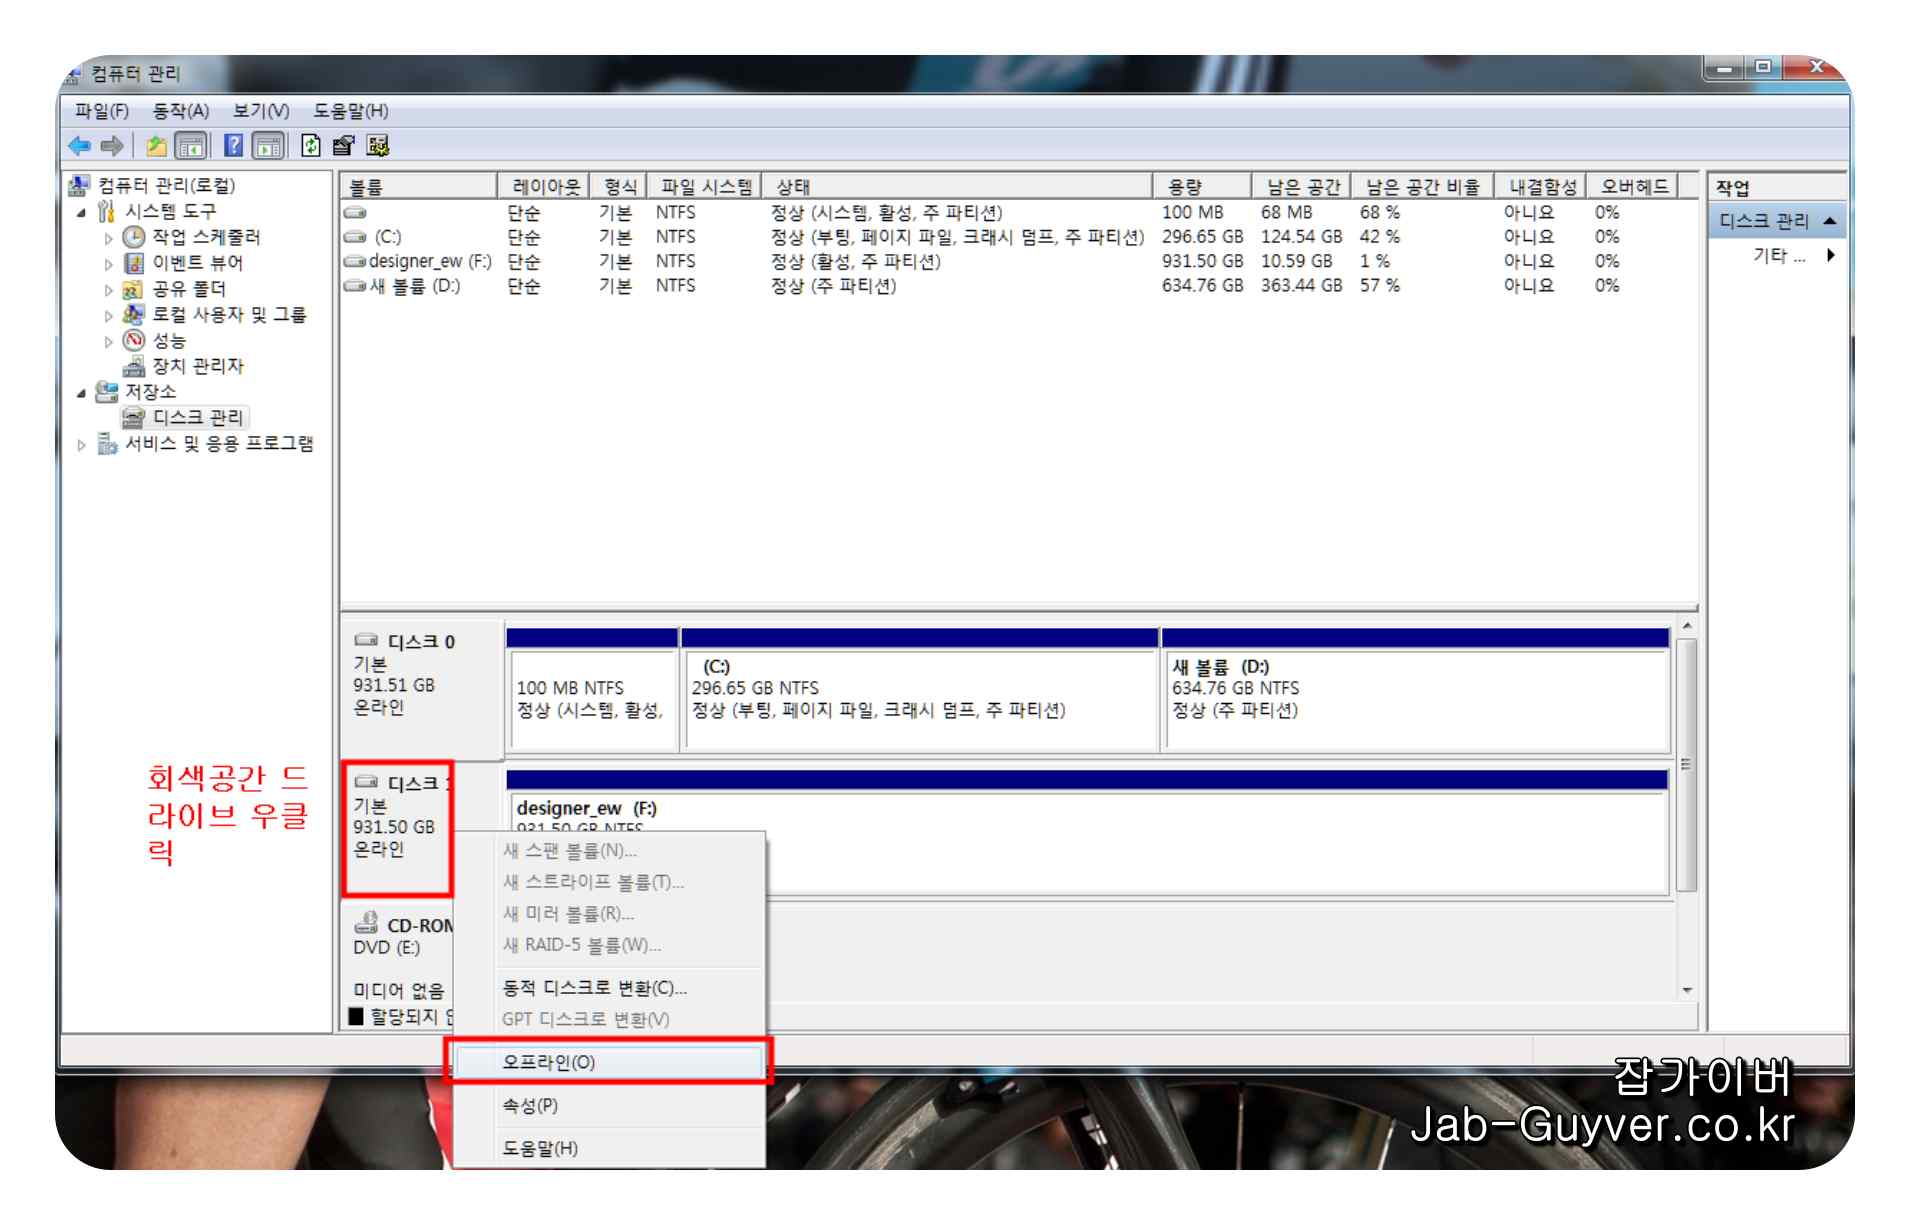Open 장치 관리자 tree item
The width and height of the screenshot is (1910, 1225).
(198, 366)
